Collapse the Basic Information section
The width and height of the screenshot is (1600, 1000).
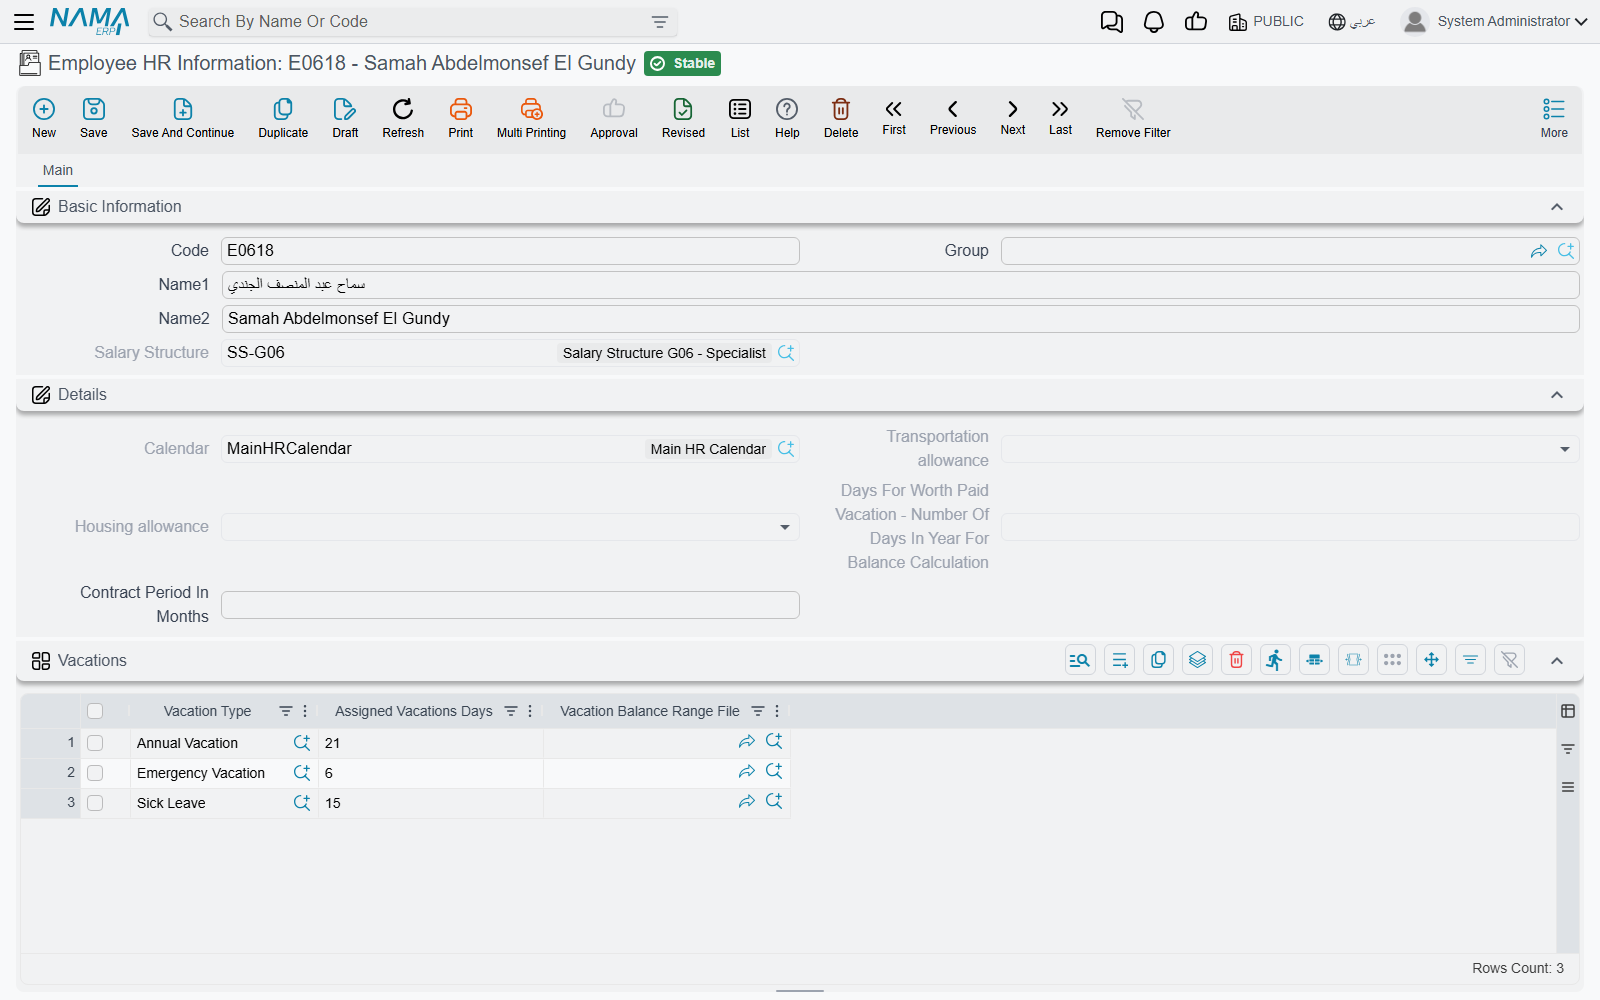click(x=1557, y=207)
